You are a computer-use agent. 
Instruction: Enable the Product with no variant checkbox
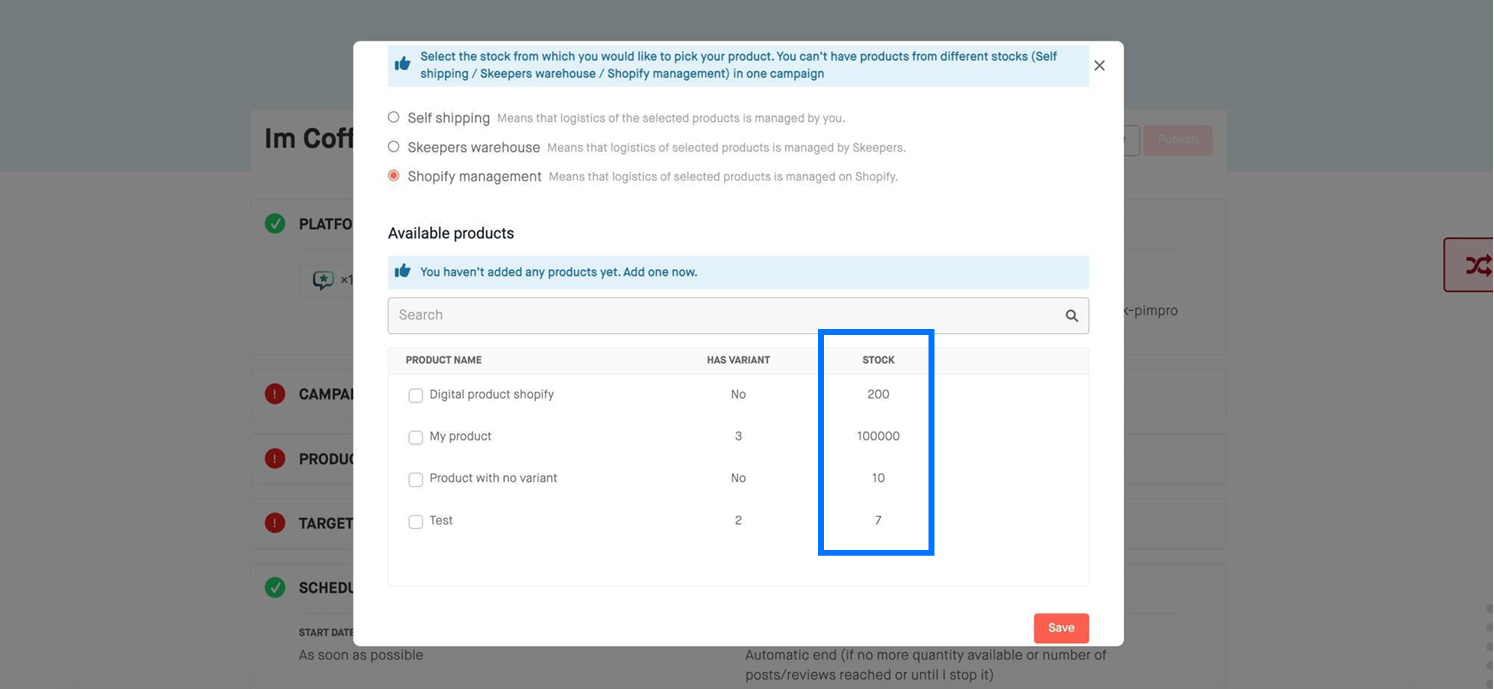pos(415,480)
